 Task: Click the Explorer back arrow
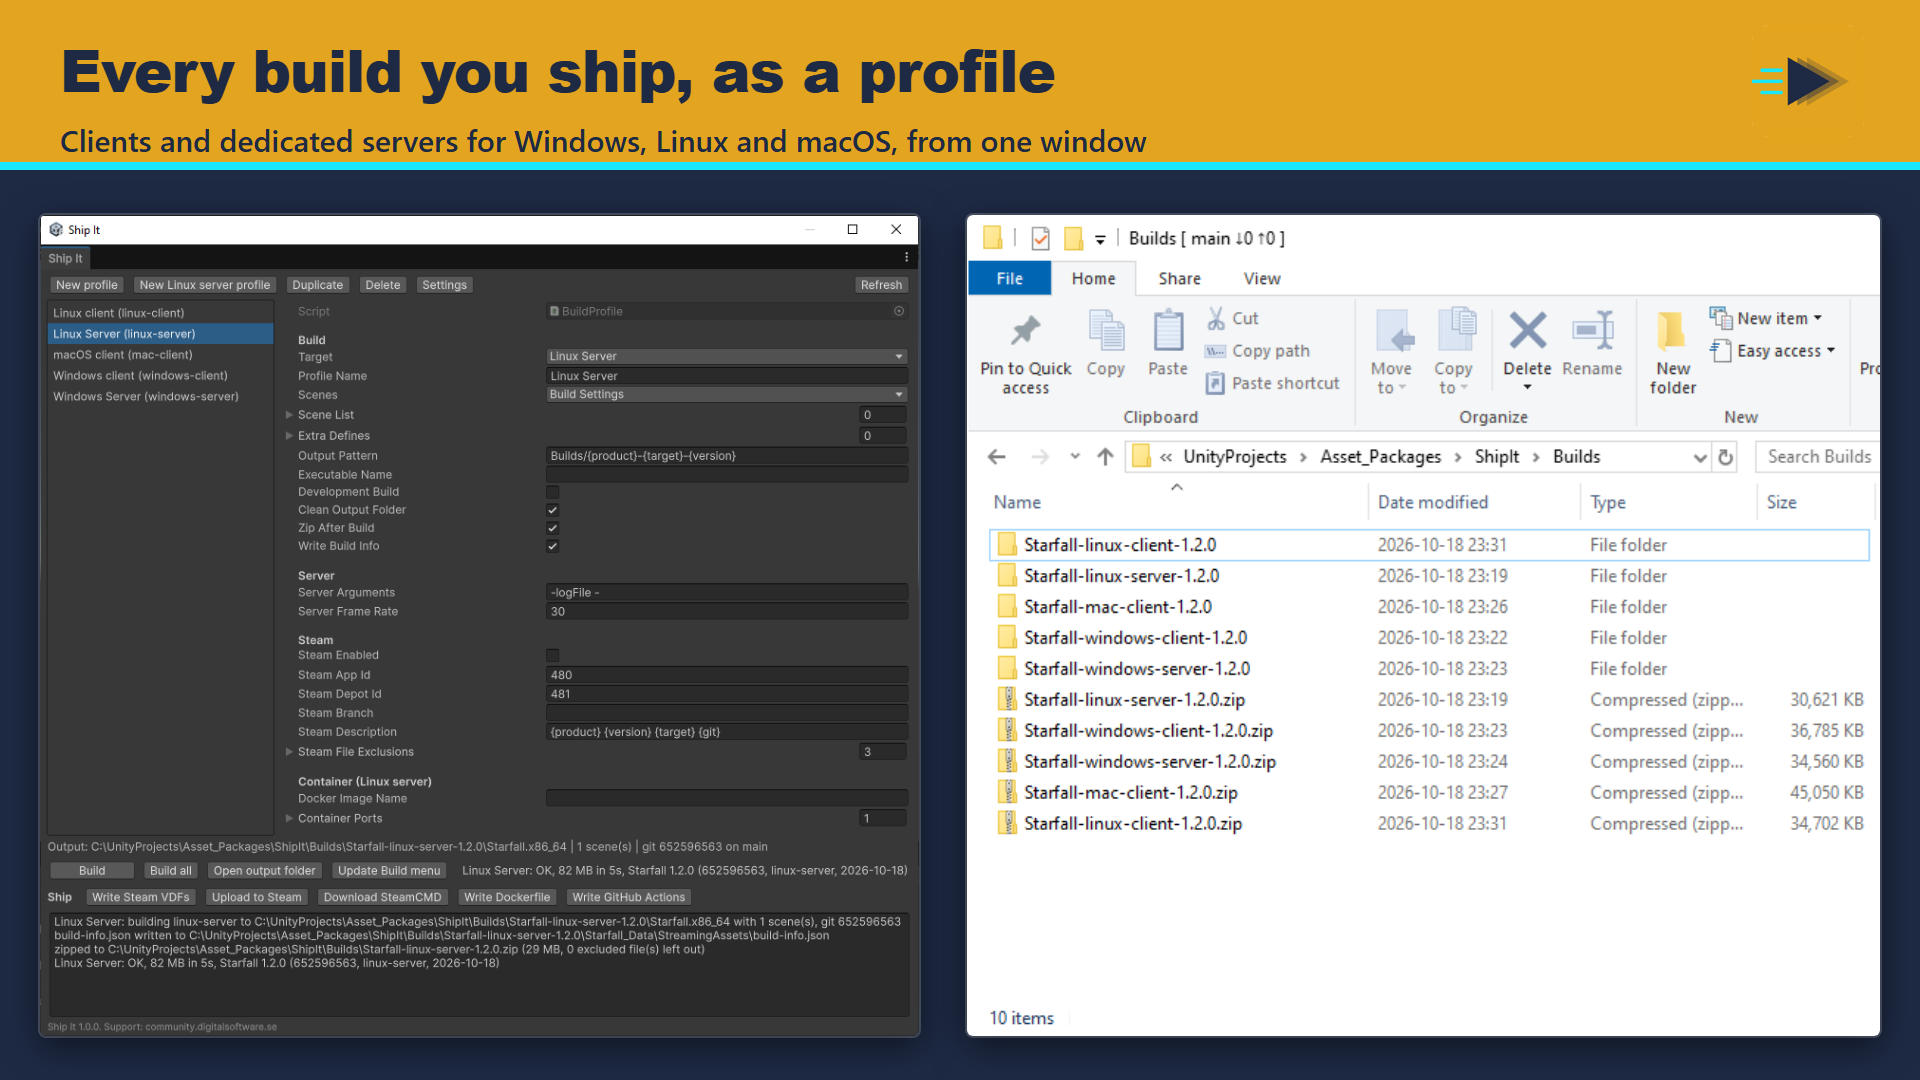(x=996, y=457)
